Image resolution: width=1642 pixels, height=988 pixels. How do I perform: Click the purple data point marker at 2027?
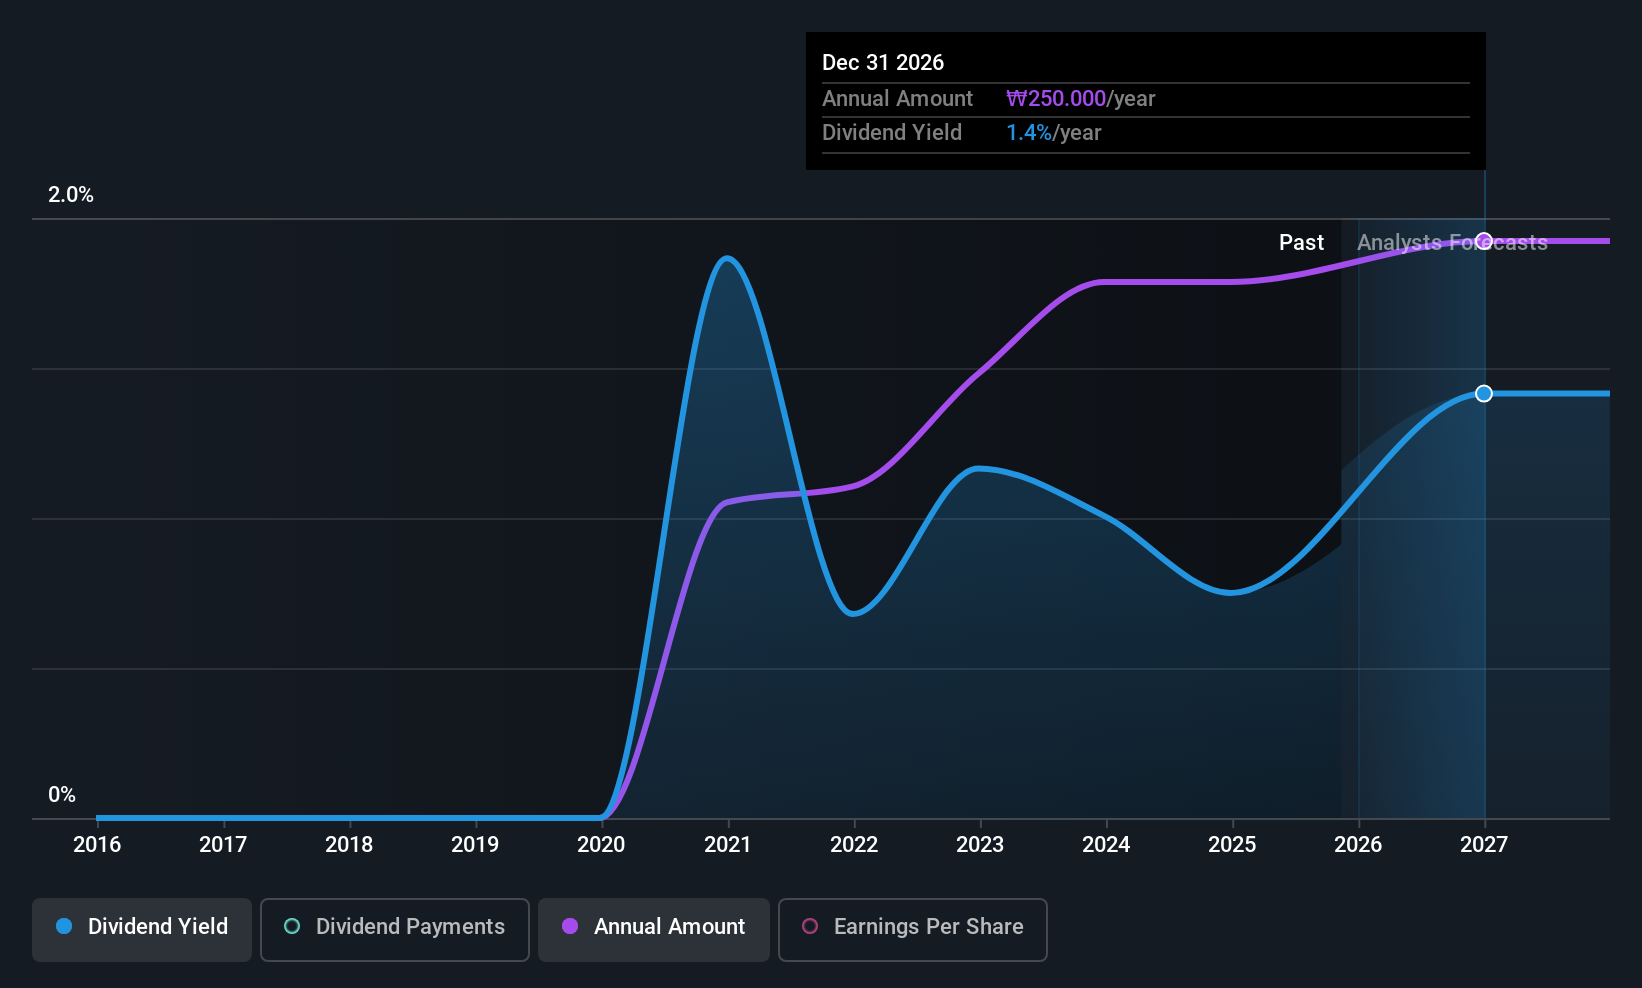point(1484,241)
